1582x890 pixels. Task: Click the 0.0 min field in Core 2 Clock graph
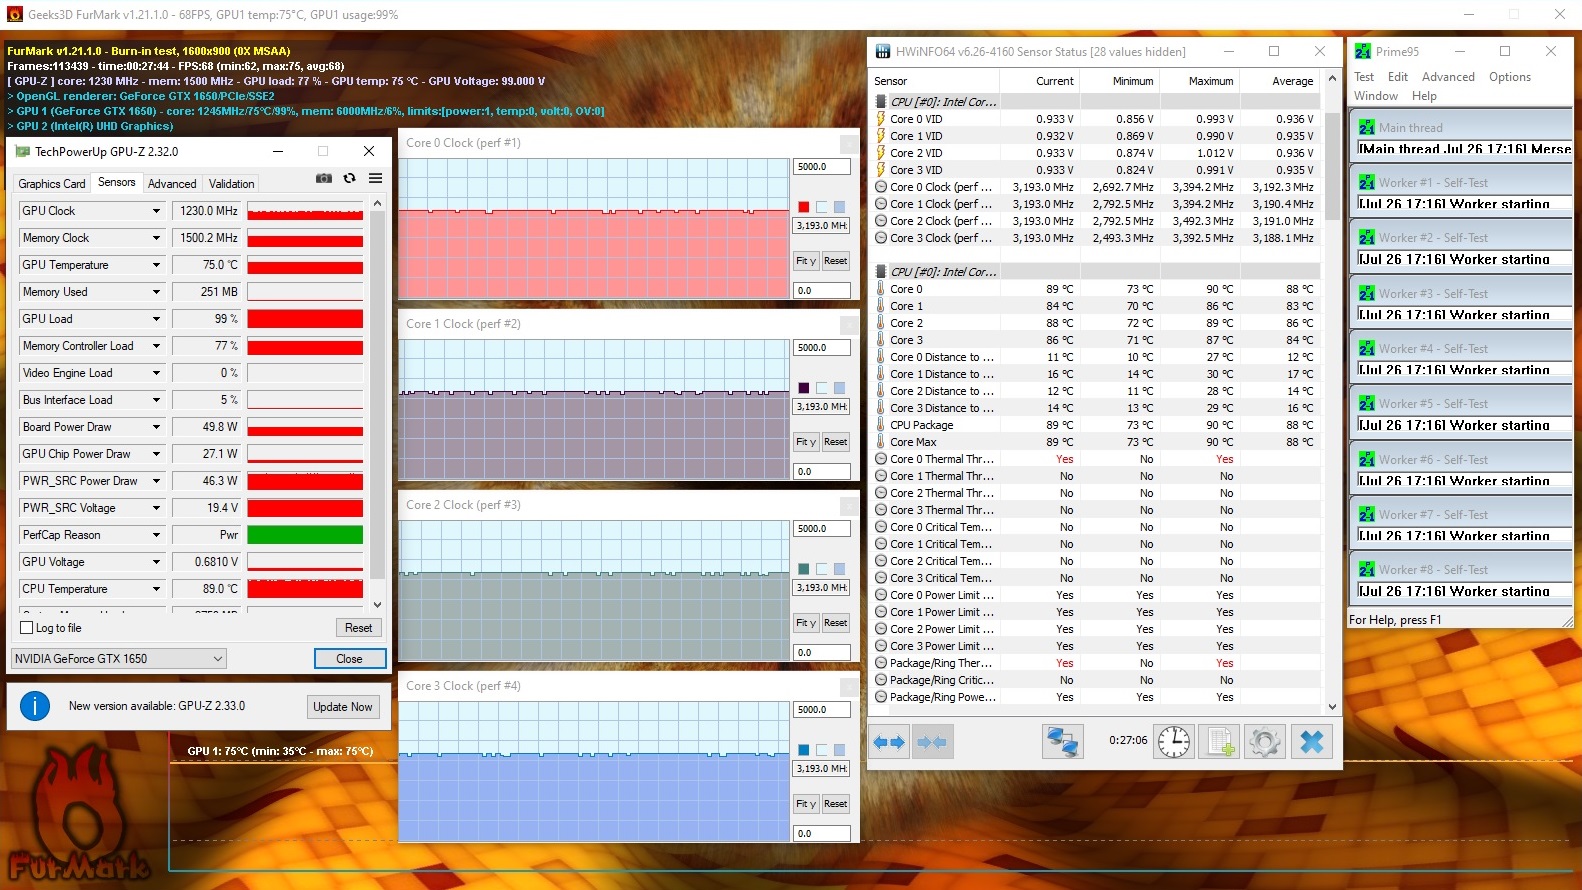click(822, 653)
